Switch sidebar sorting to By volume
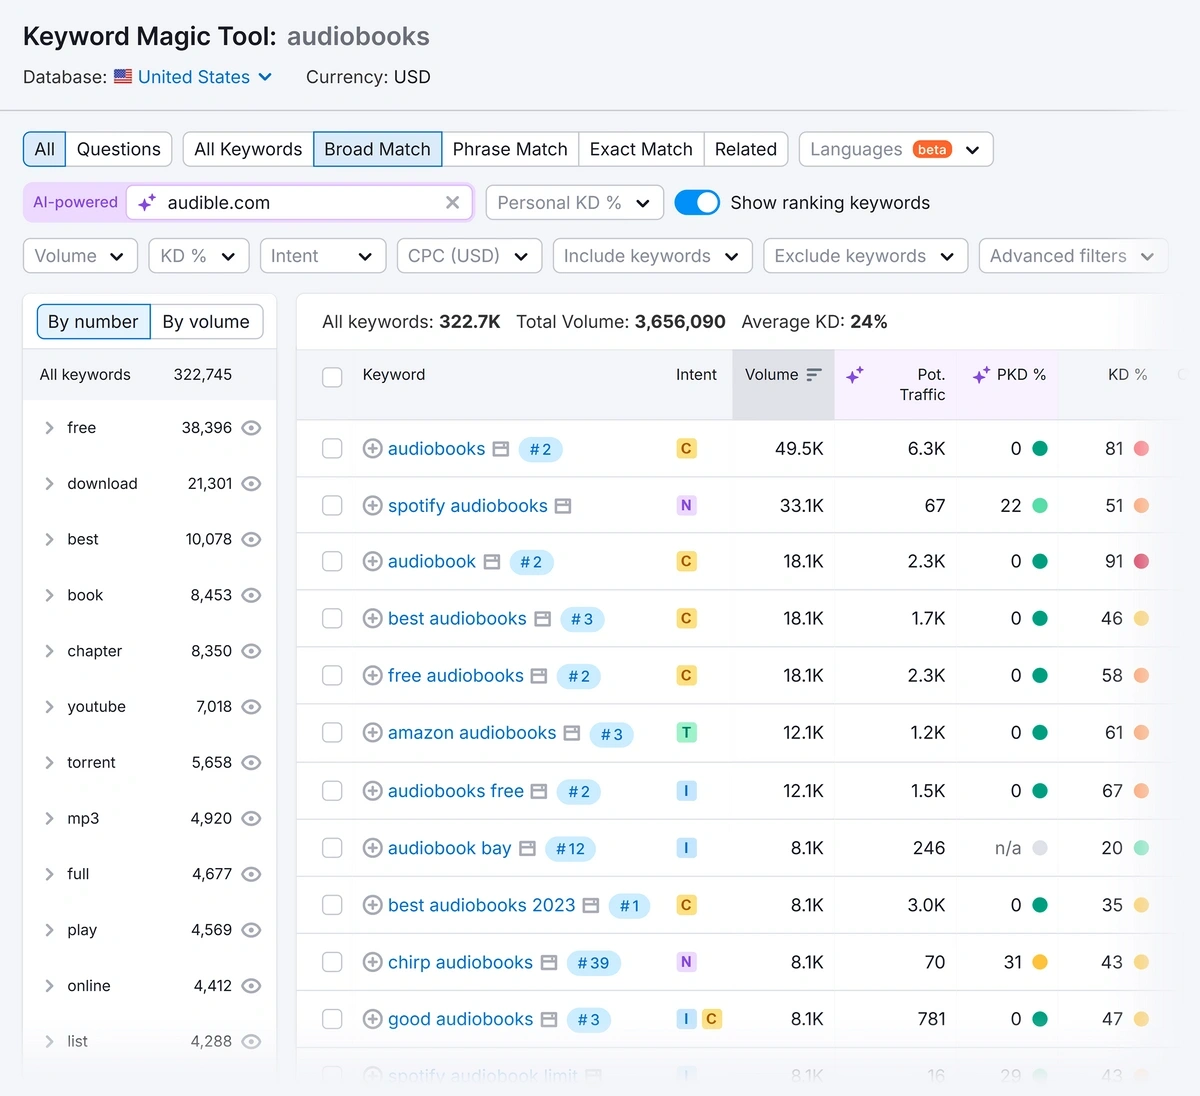Screen dimensions: 1200x1096 (x=206, y=321)
